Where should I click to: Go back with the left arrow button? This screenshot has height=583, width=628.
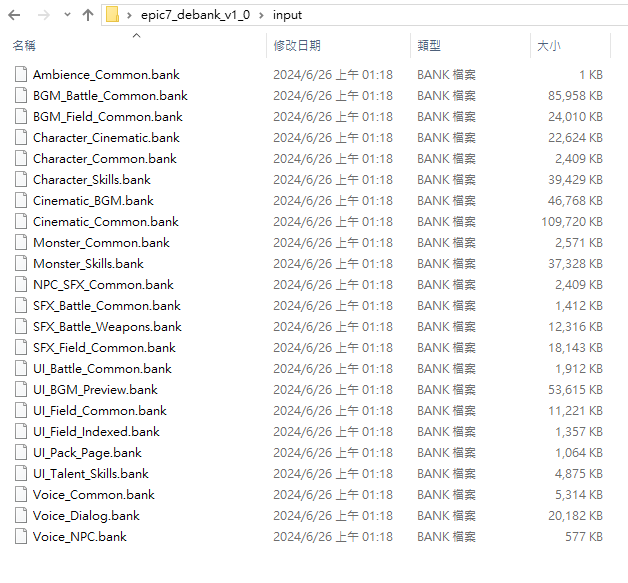click(x=14, y=15)
